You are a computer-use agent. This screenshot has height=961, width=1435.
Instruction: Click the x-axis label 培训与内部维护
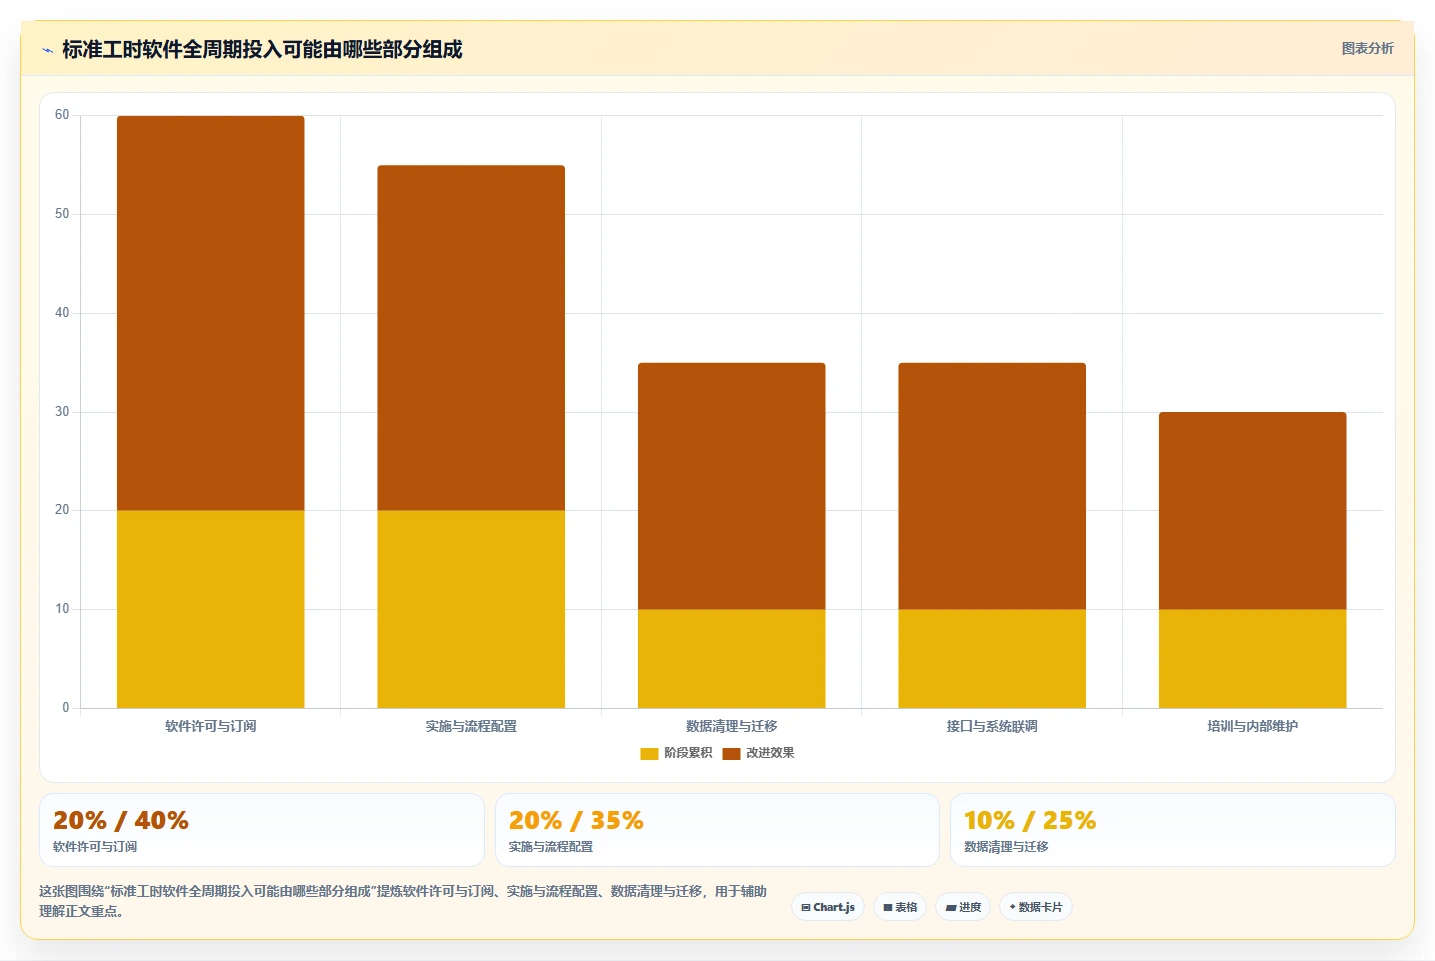[x=1253, y=726]
